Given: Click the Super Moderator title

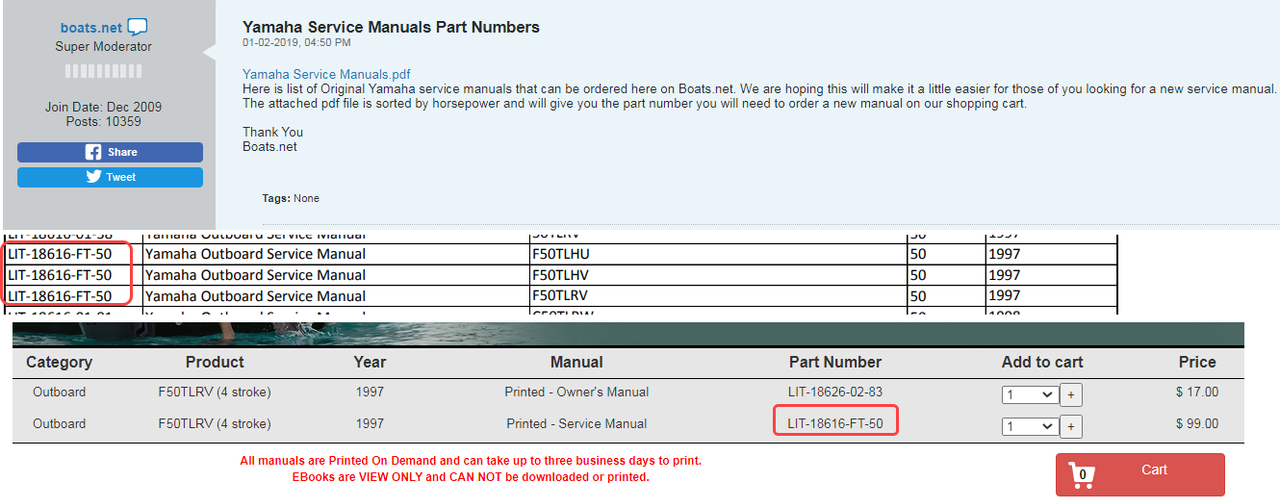Looking at the screenshot, I should [104, 47].
